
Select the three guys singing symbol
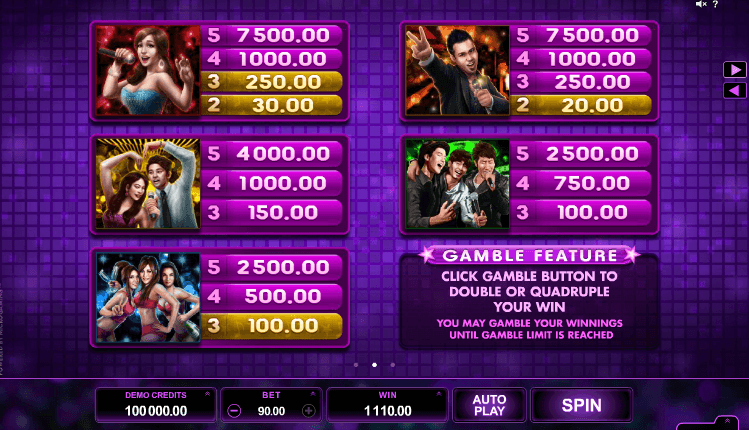(x=457, y=184)
